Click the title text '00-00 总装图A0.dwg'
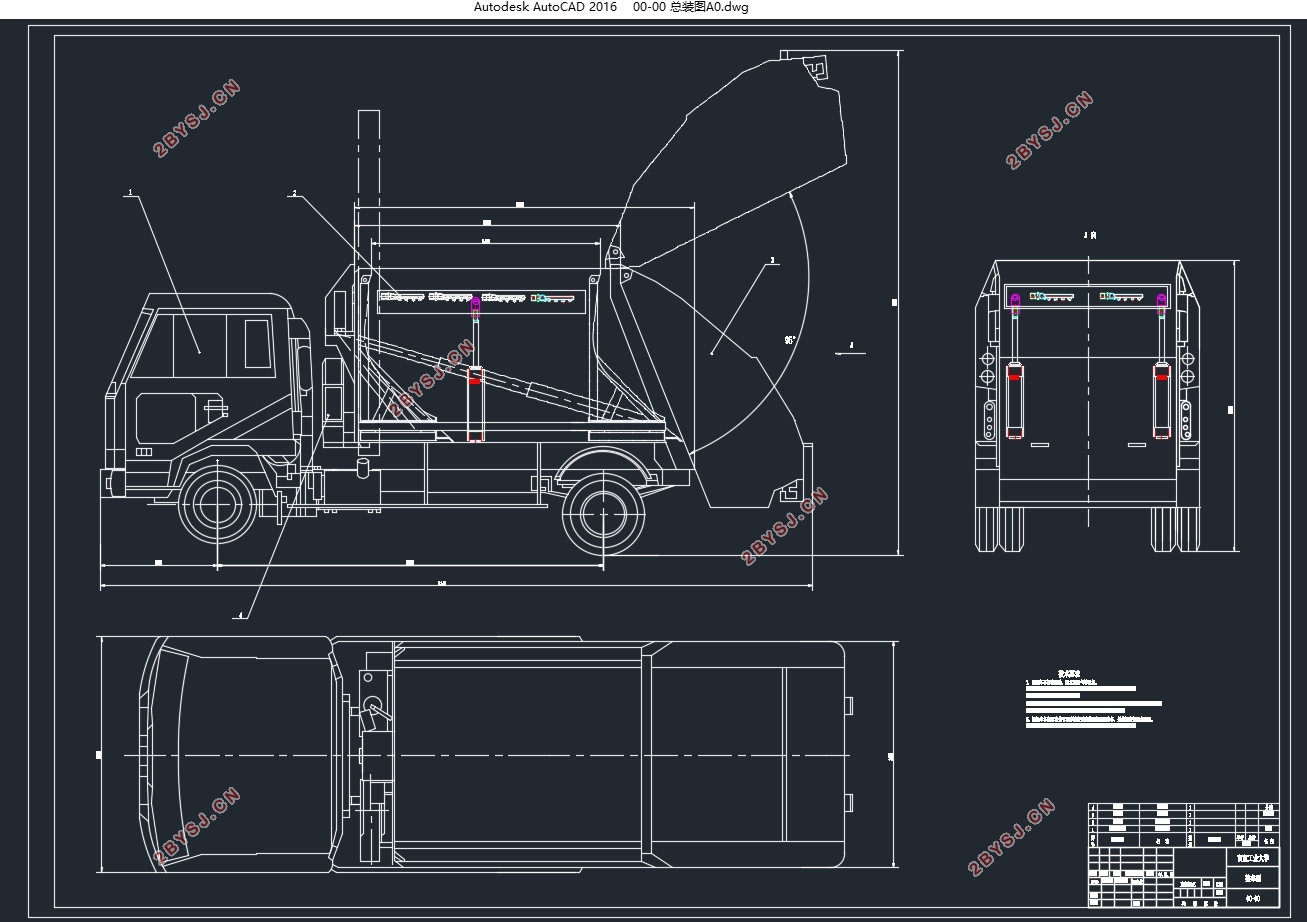The height and width of the screenshot is (922, 1307). [691, 7]
